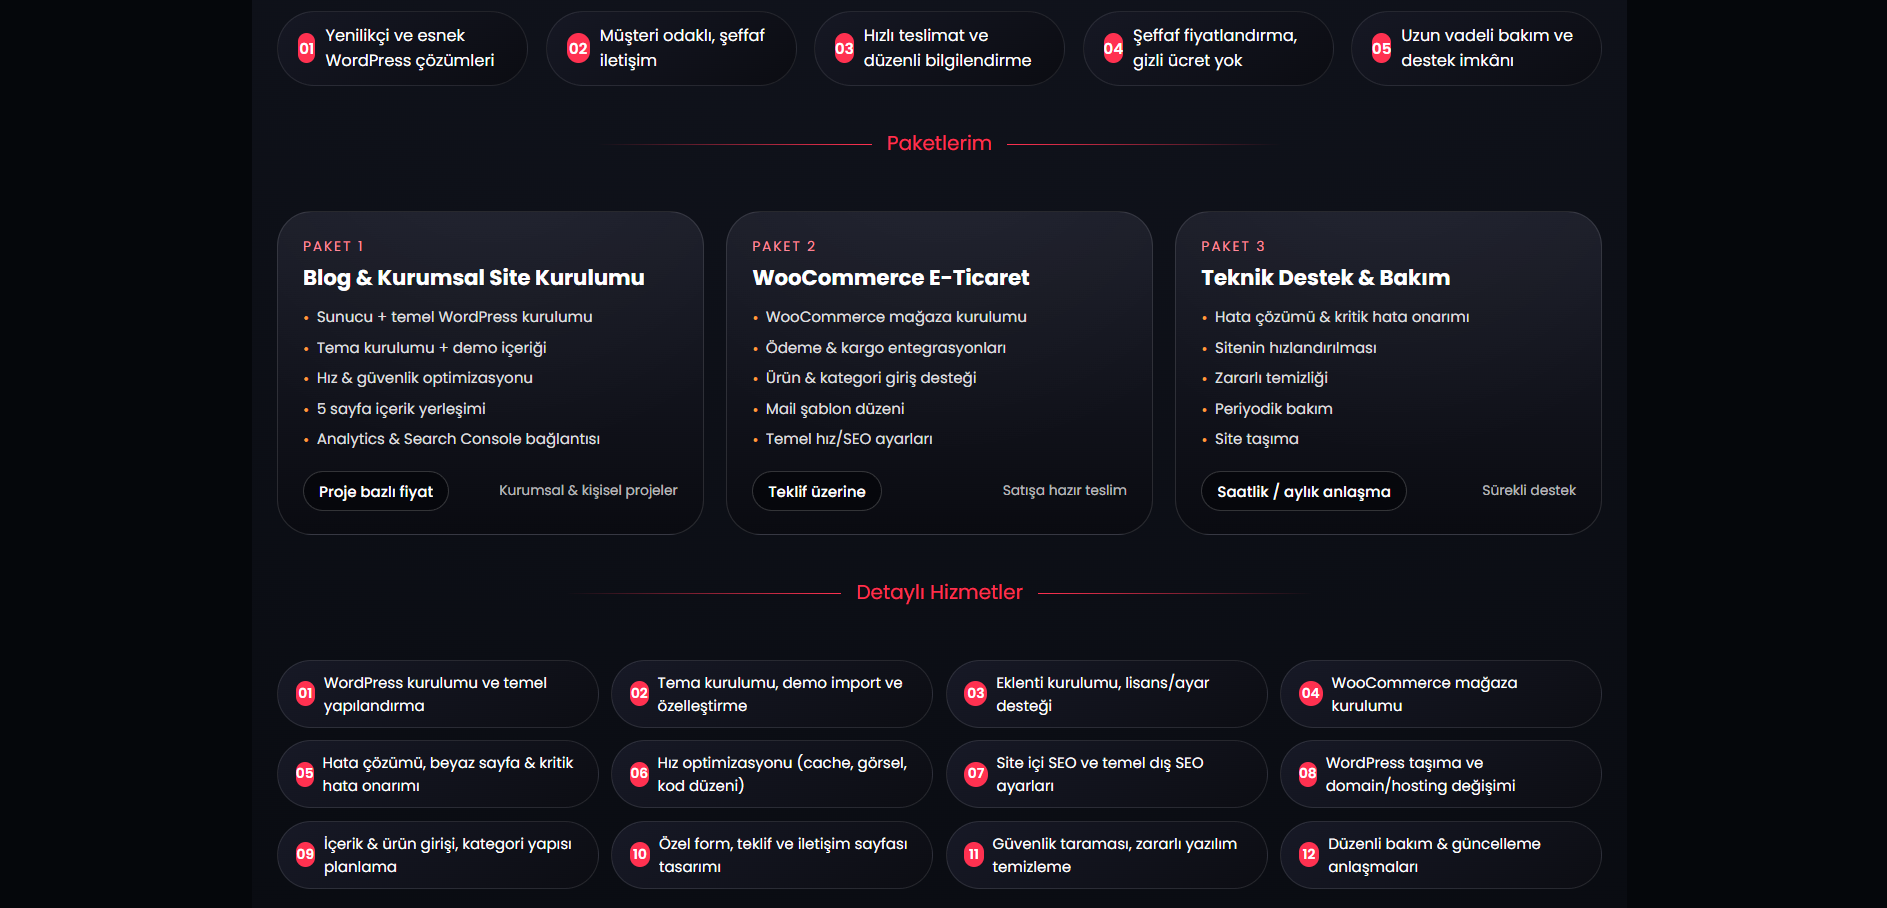Screen dimensions: 1887x908
Task: Open the WooCommerce E-Ticaret package title
Action: pos(891,278)
